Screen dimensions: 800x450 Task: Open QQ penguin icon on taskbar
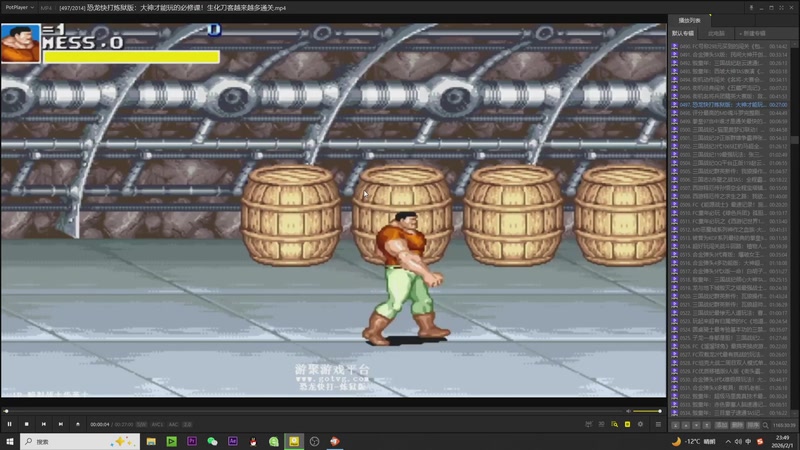click(x=253, y=441)
